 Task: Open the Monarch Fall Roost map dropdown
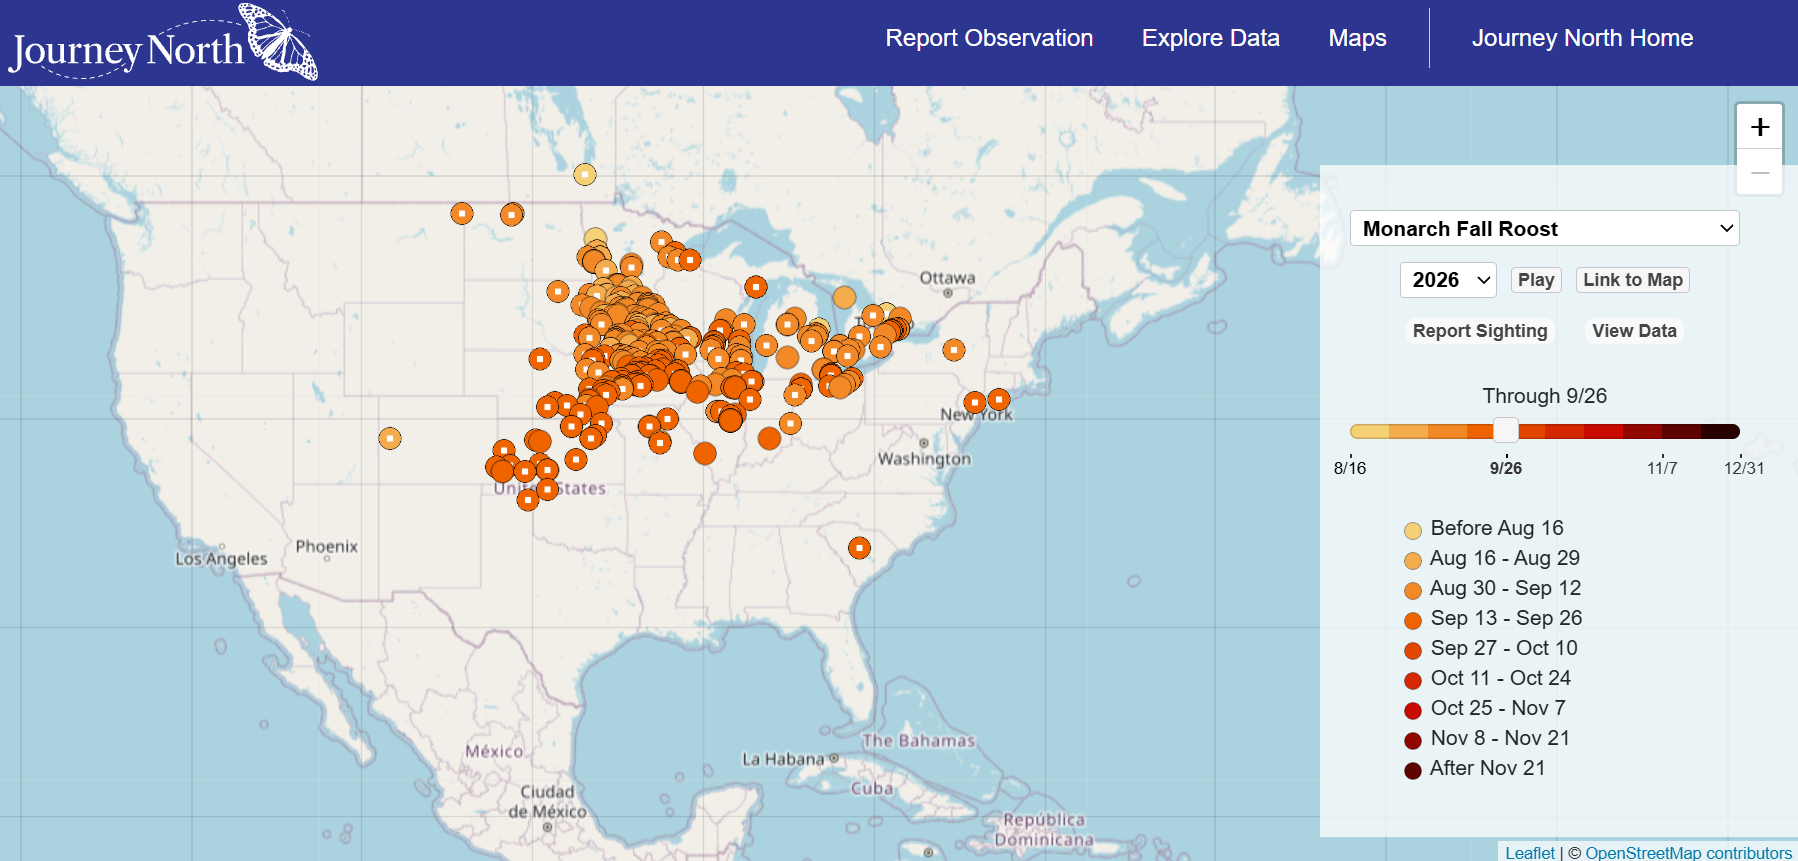[x=1544, y=228]
